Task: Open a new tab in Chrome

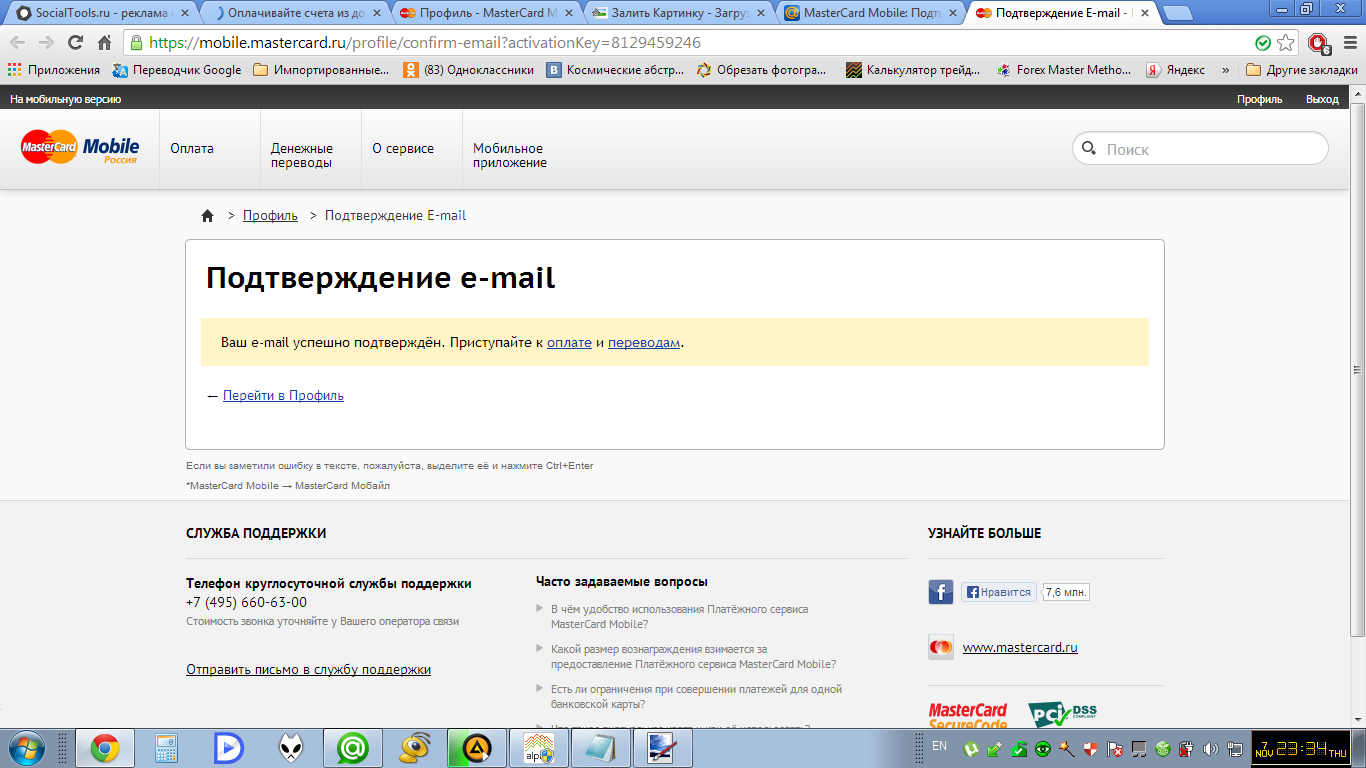Action: coord(1177,13)
